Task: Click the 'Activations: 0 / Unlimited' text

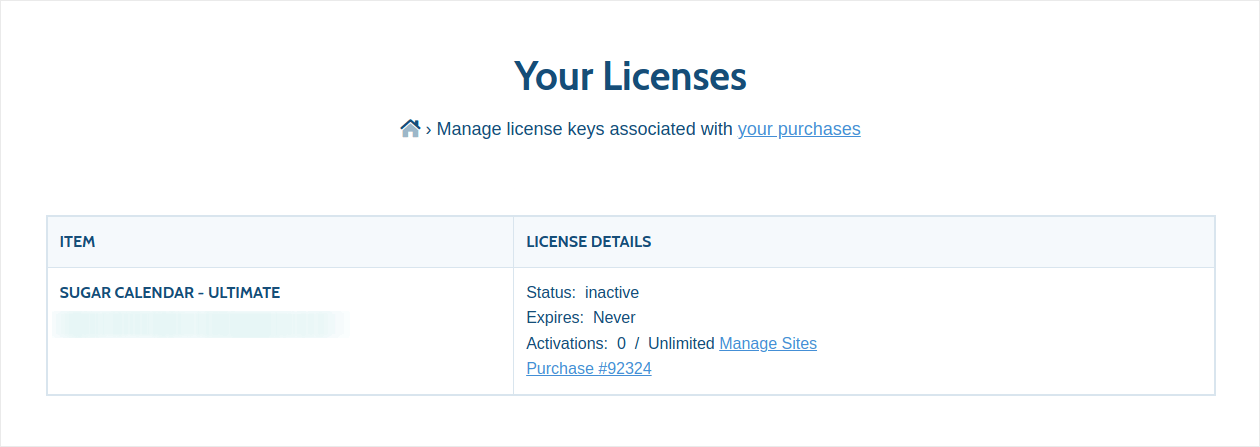Action: coord(620,343)
